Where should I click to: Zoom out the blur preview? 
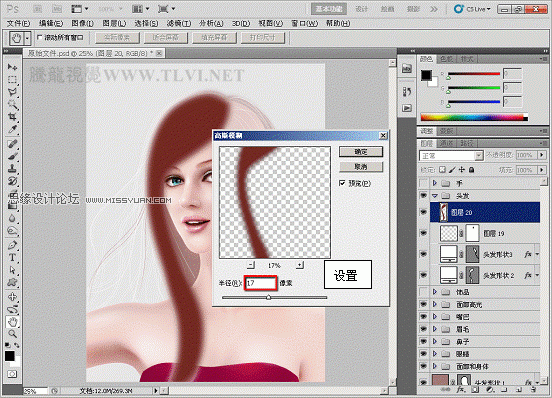point(251,265)
